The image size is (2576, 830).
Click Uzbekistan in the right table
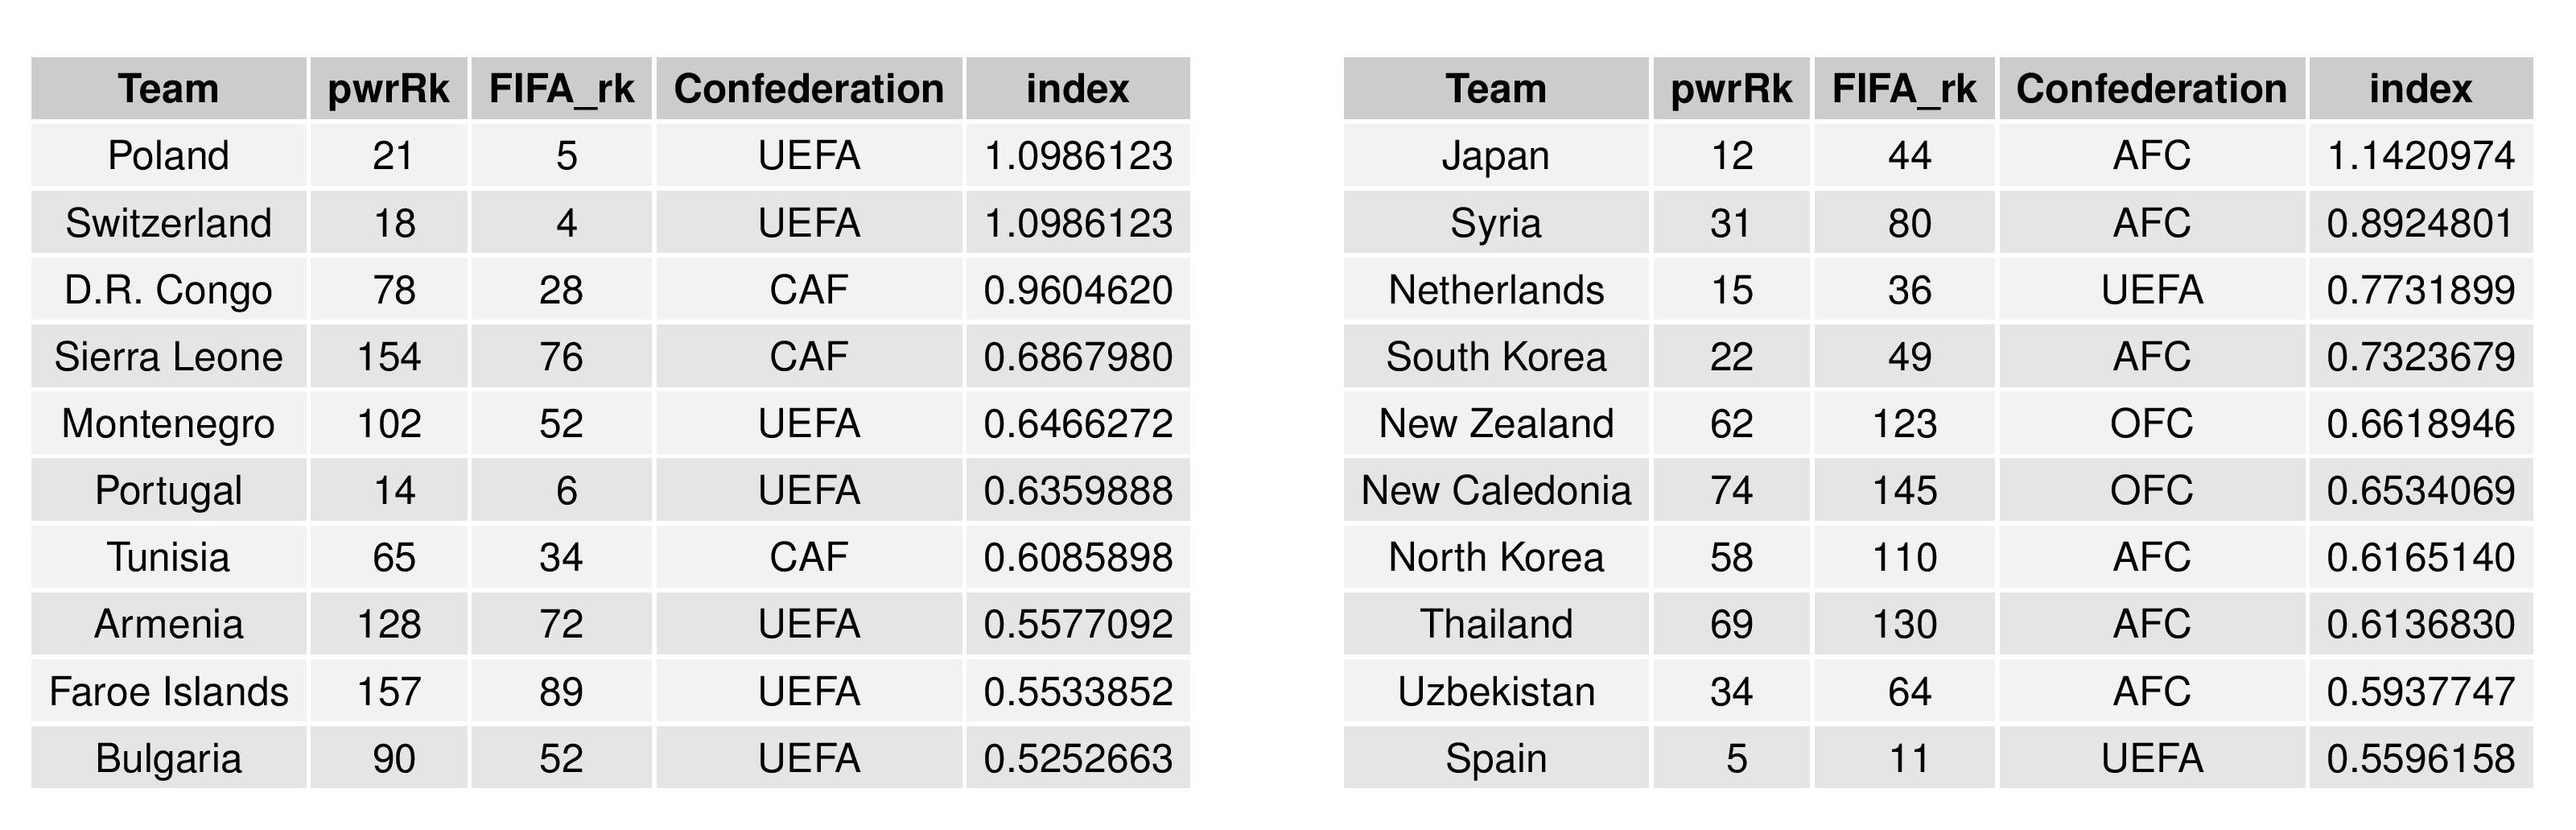click(1495, 692)
